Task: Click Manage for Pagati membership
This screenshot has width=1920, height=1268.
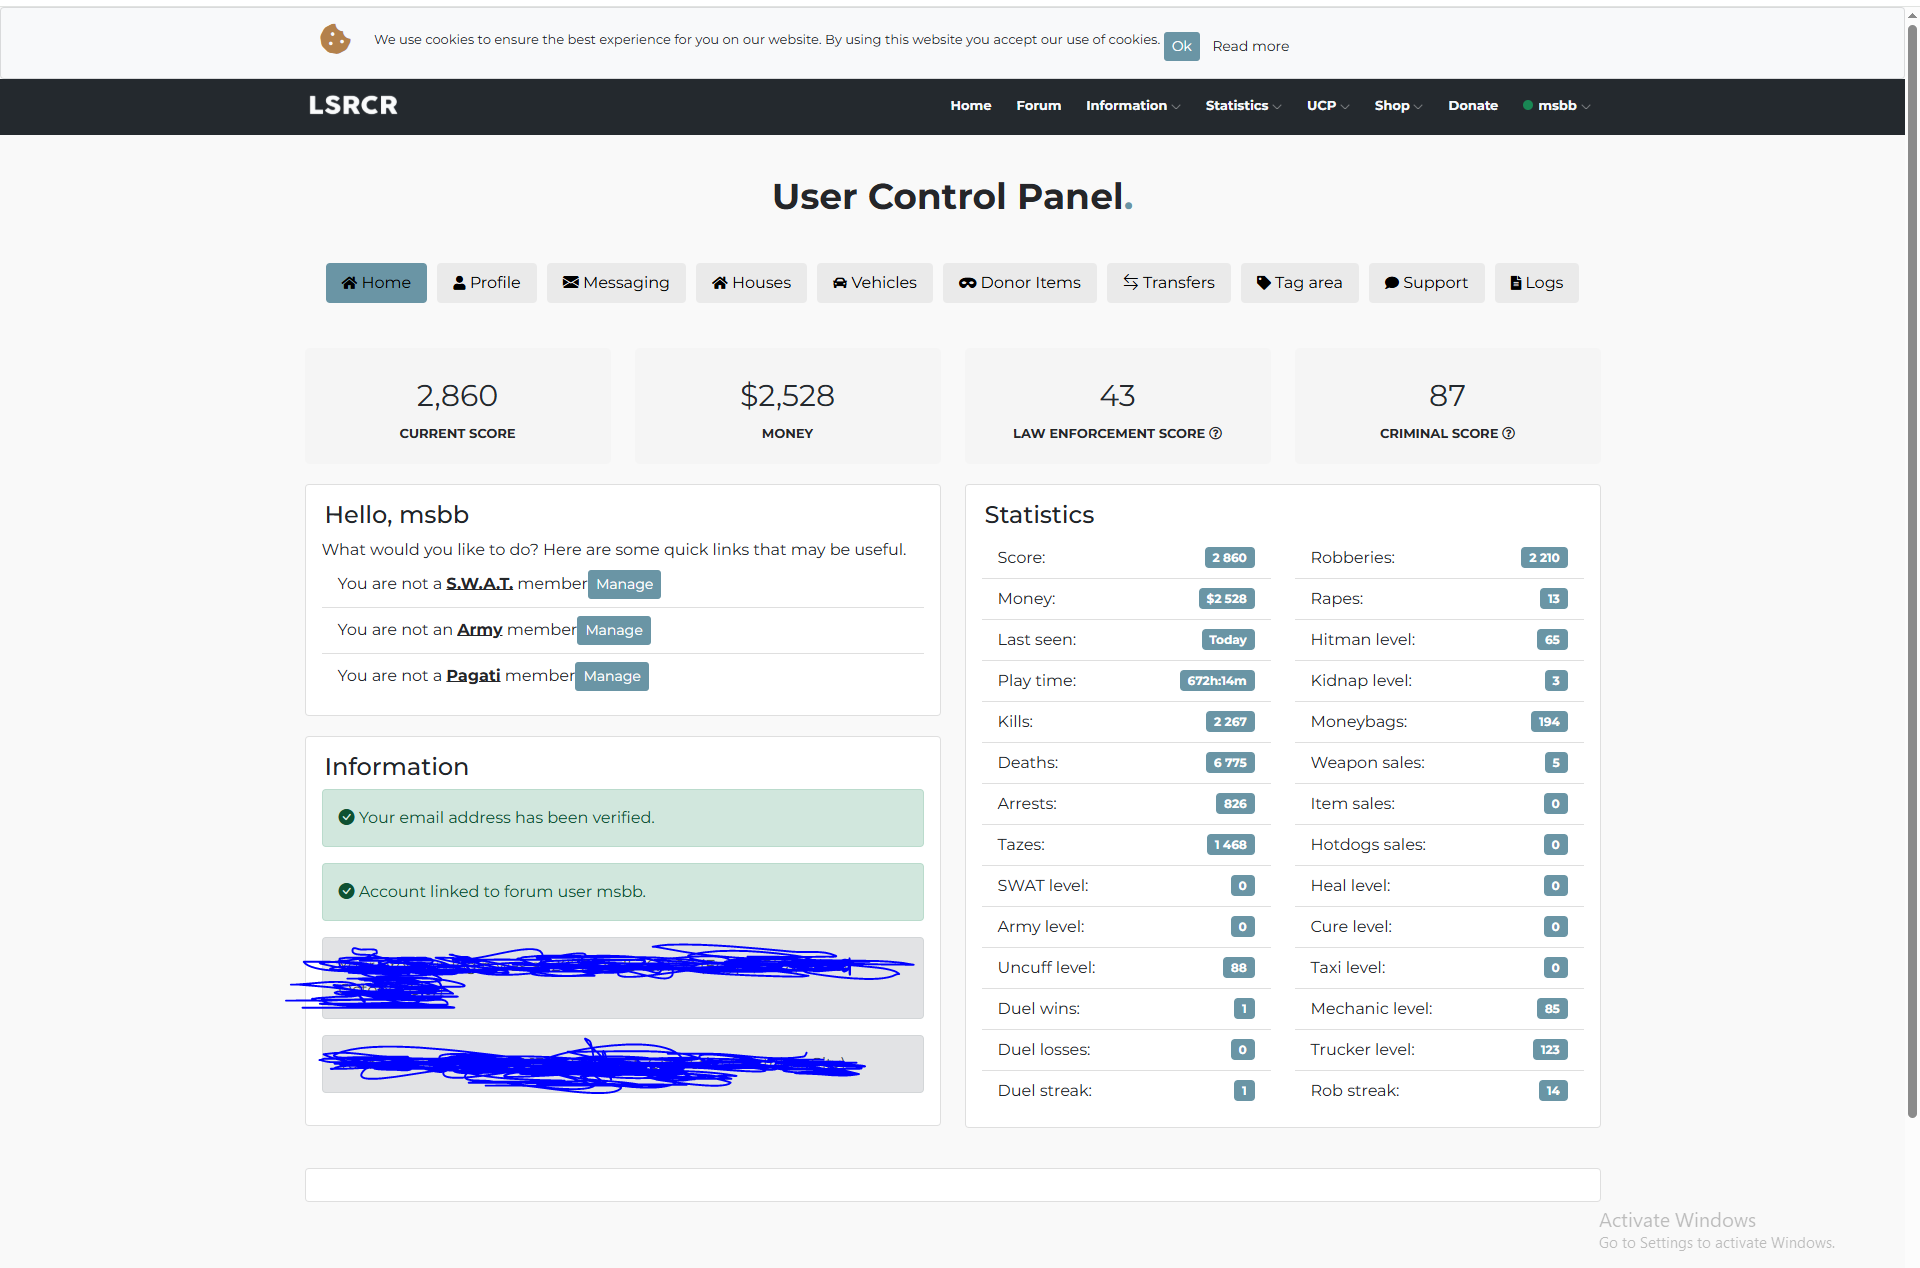Action: pos(612,676)
